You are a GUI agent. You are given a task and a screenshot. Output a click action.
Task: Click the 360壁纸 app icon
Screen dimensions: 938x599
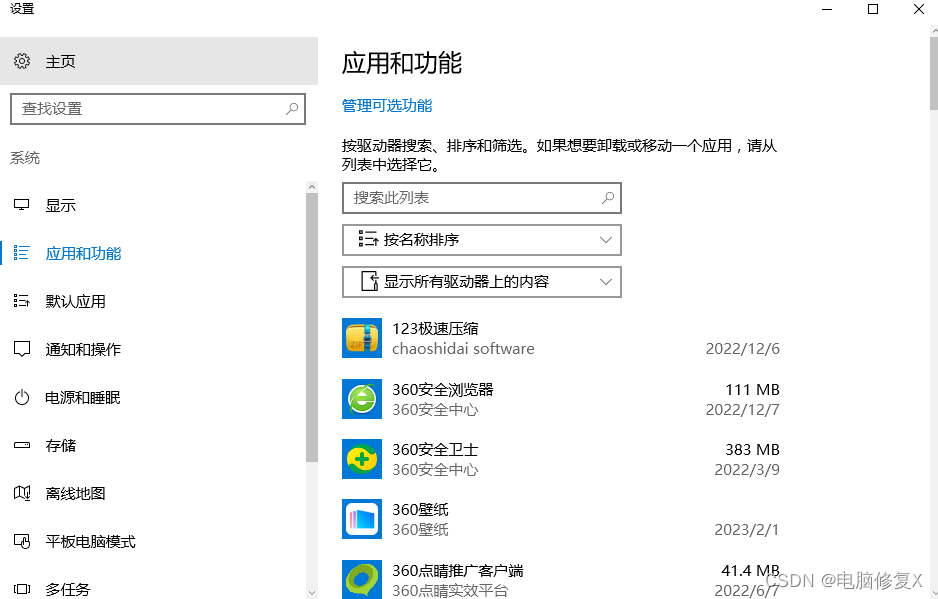(362, 519)
